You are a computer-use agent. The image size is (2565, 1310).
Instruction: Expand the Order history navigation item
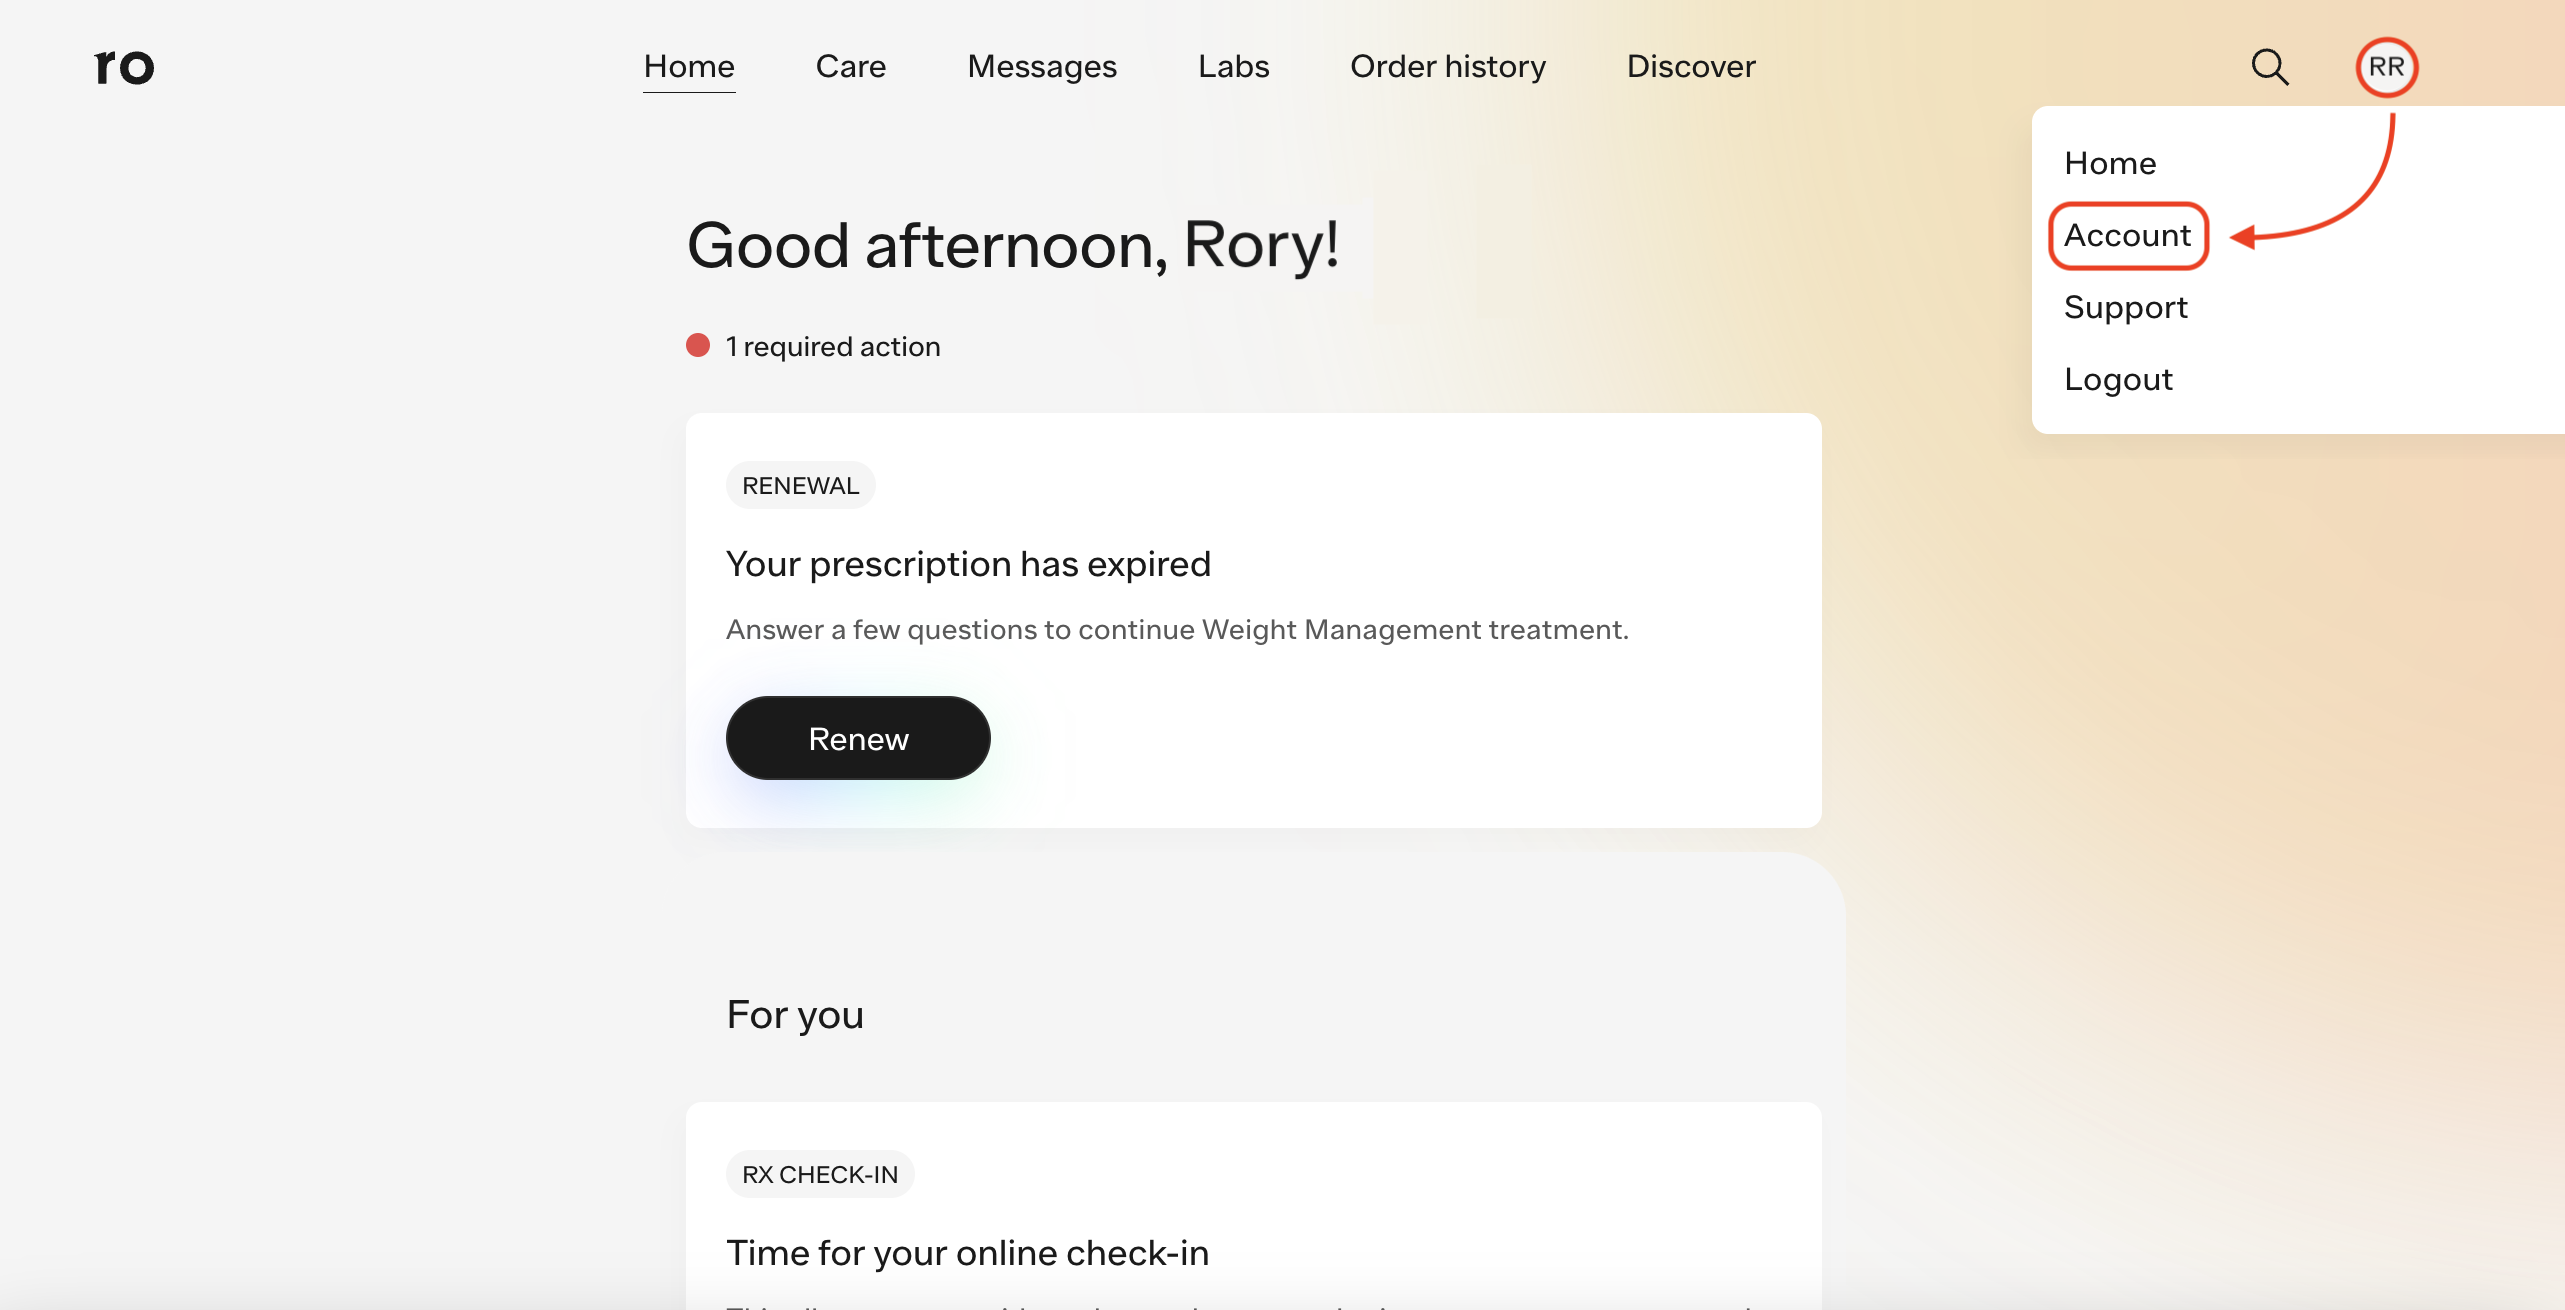[1448, 65]
